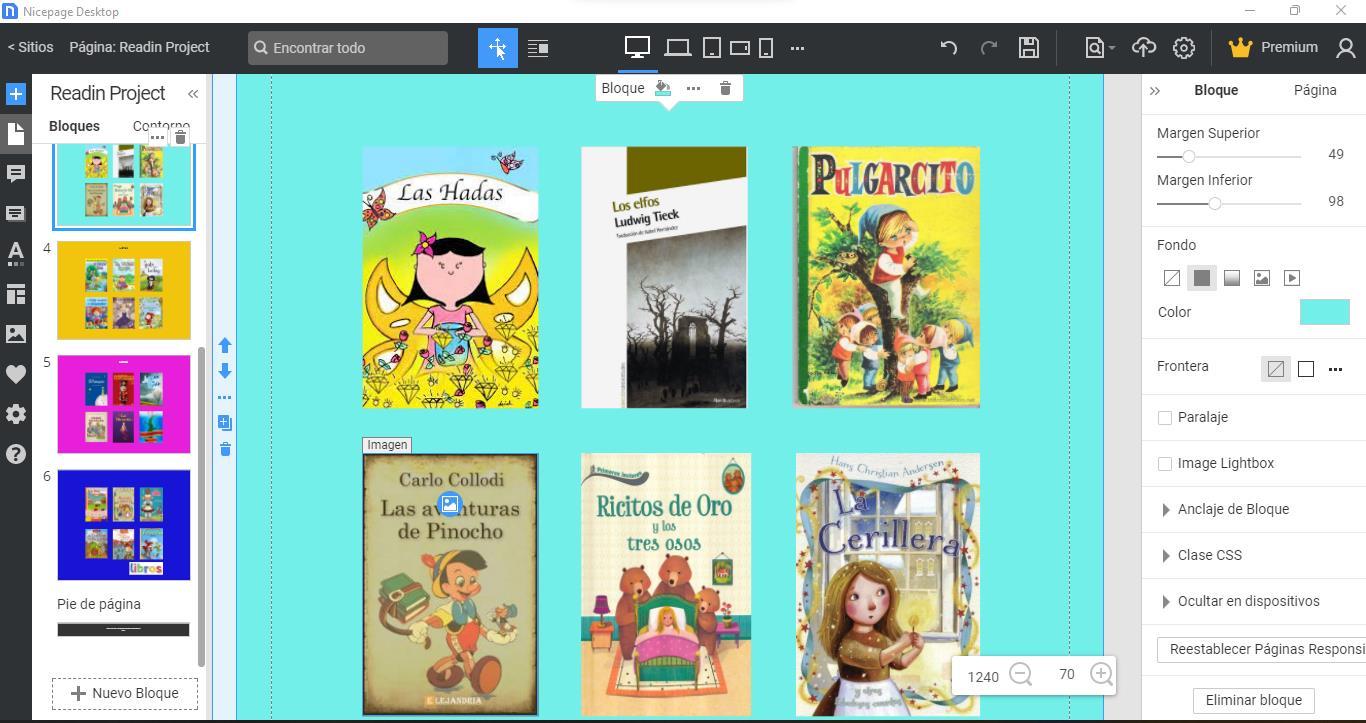Select block thumbnail number 5
1366x723 pixels.
coord(124,404)
